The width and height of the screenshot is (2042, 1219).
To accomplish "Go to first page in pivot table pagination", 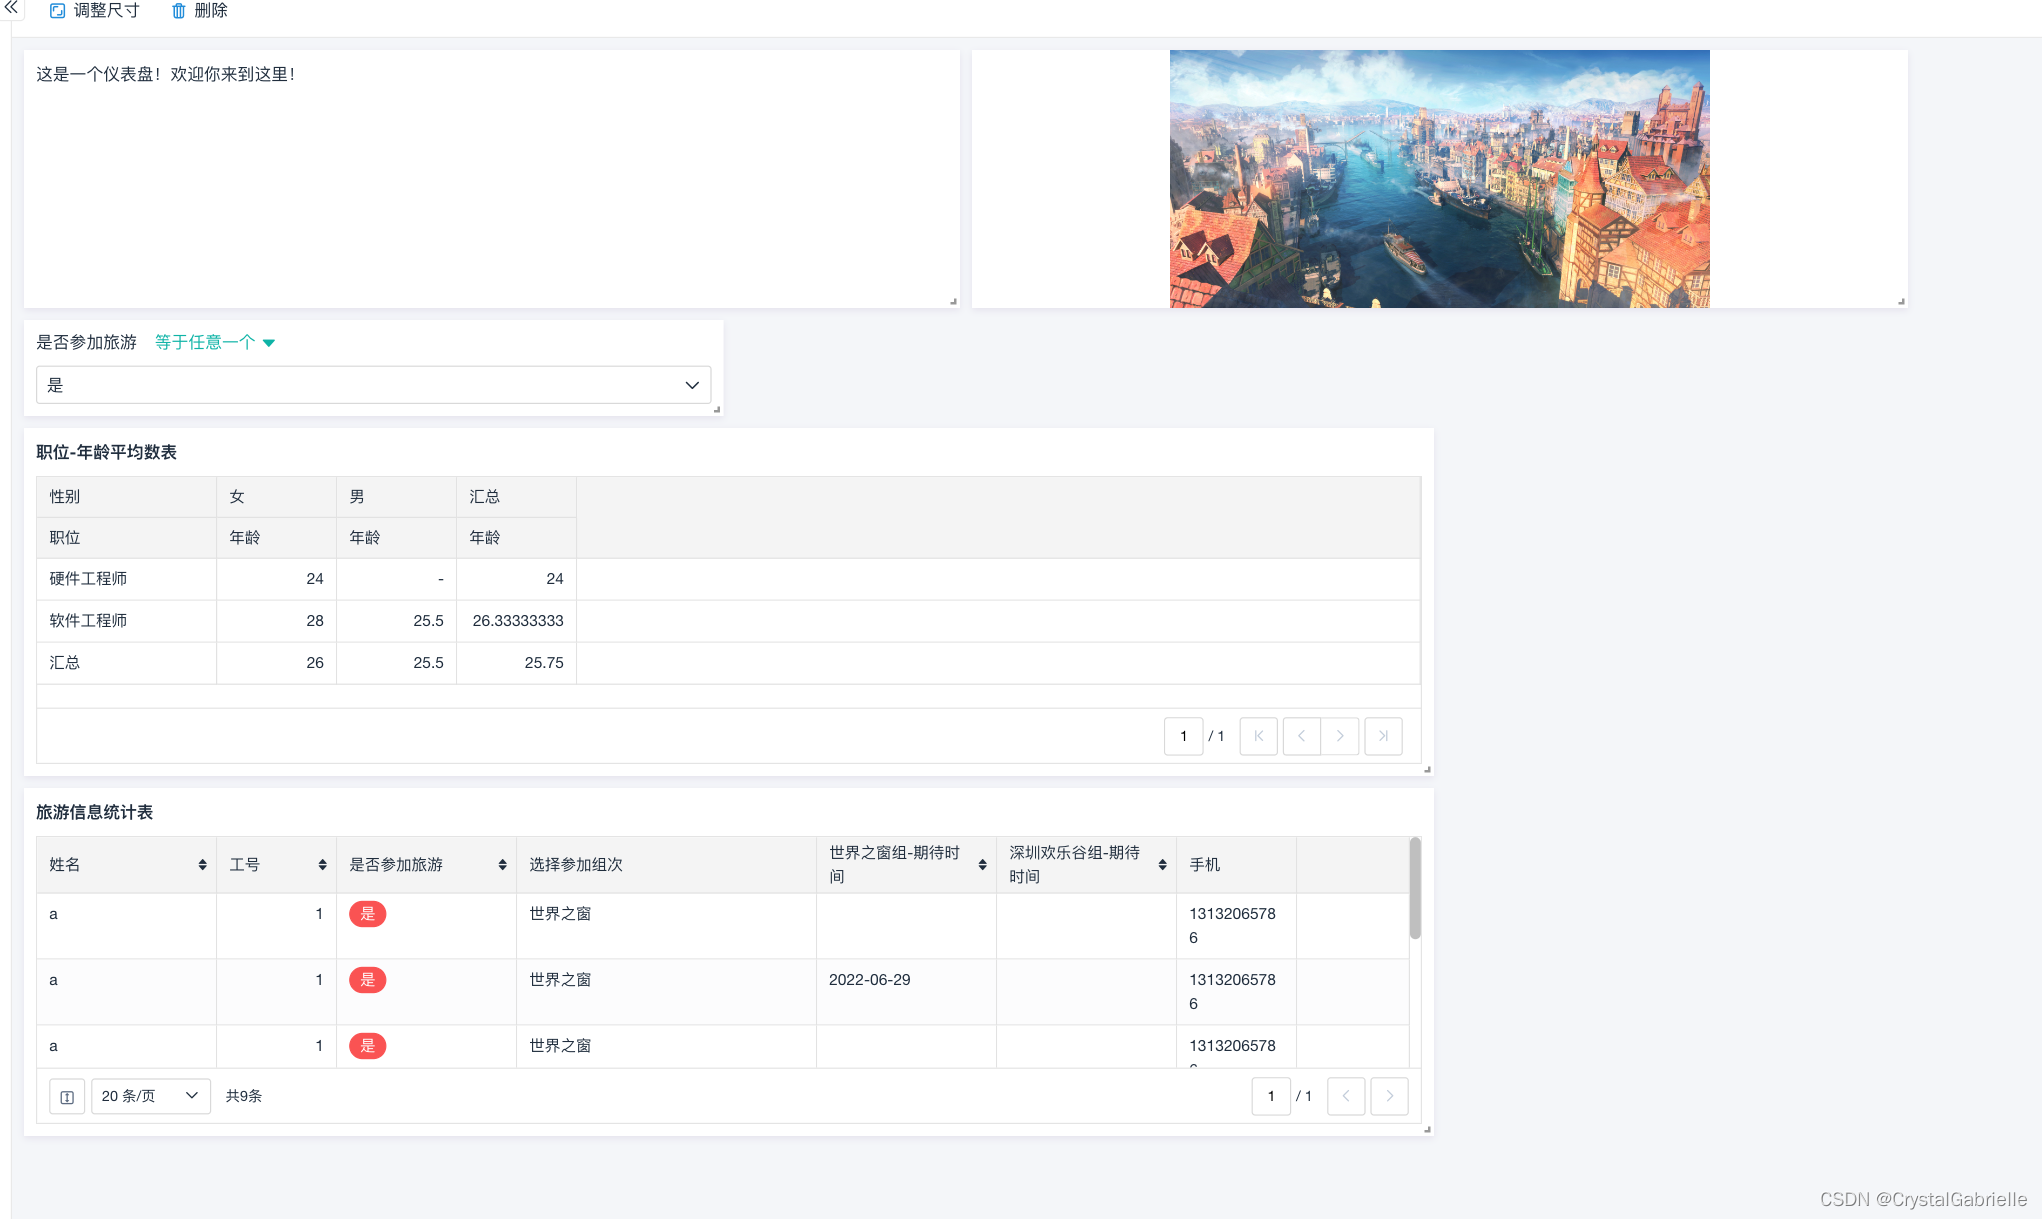I will click(x=1258, y=736).
